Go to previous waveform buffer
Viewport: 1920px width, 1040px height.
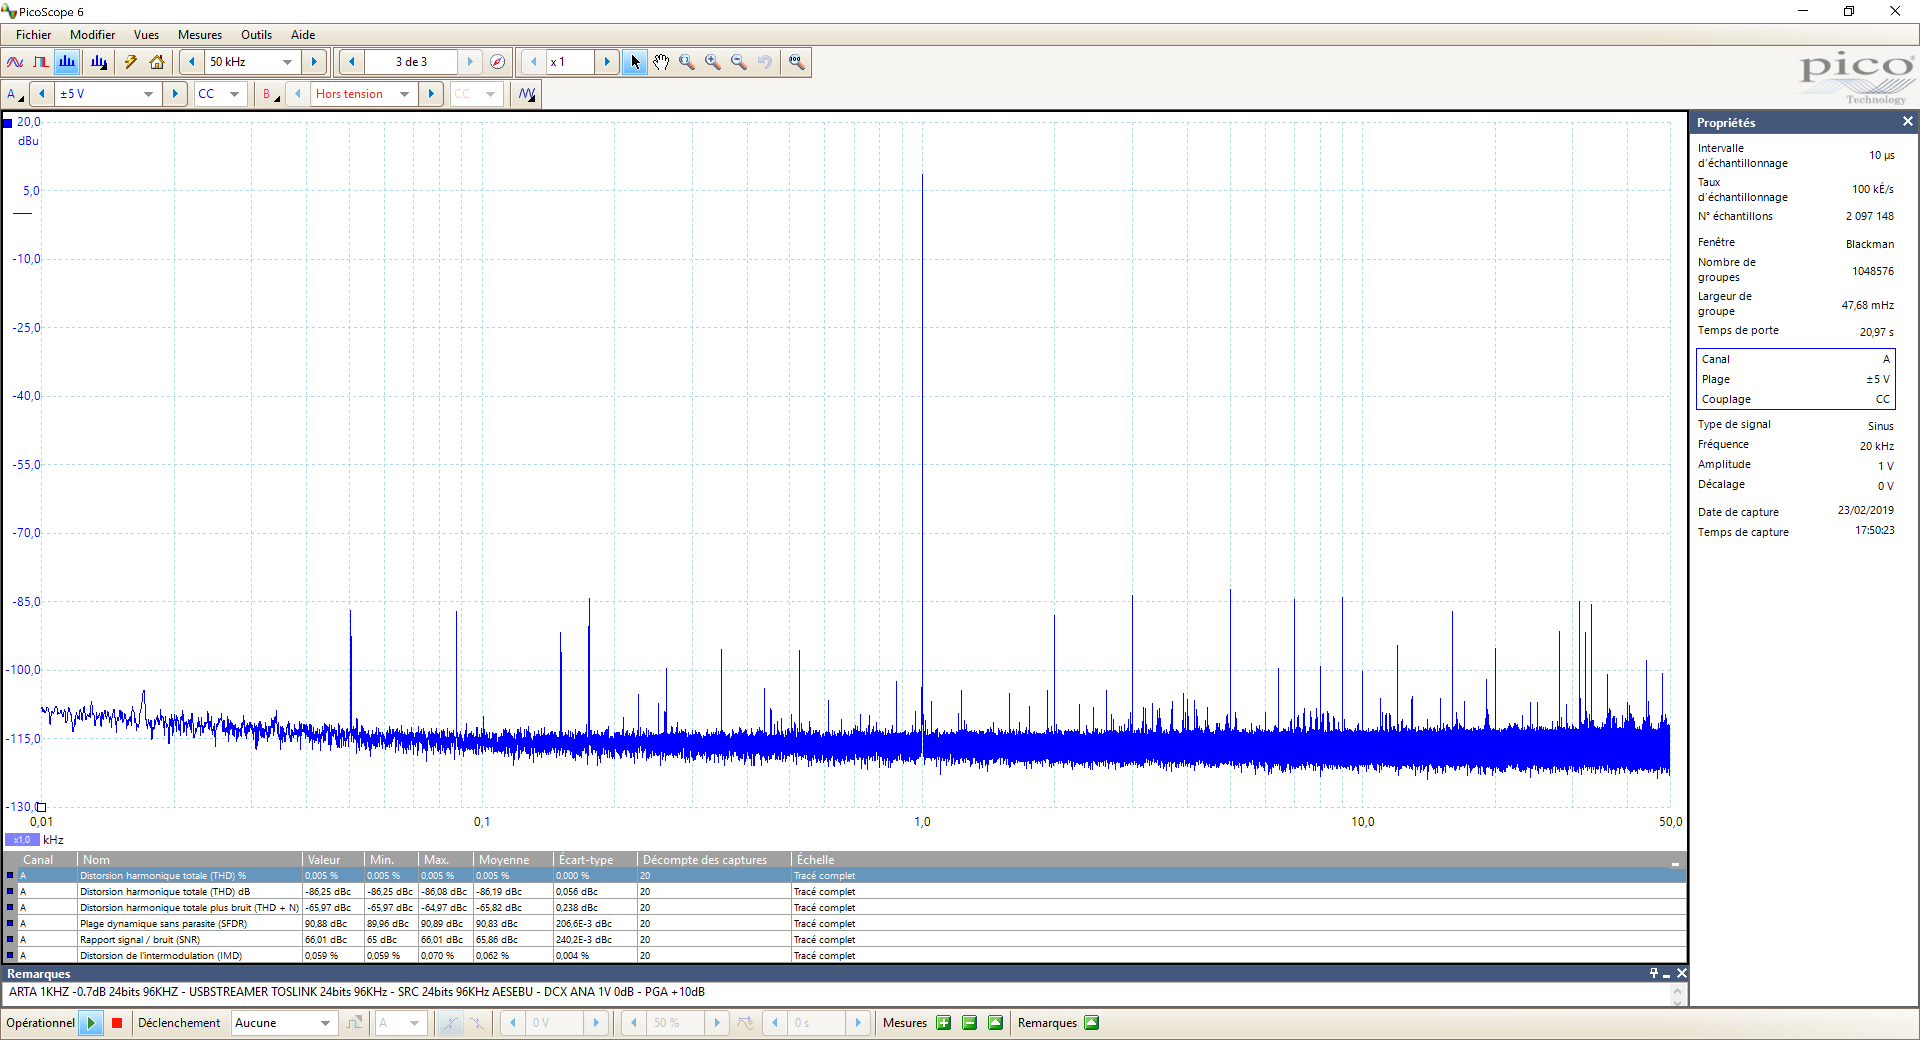click(x=352, y=62)
